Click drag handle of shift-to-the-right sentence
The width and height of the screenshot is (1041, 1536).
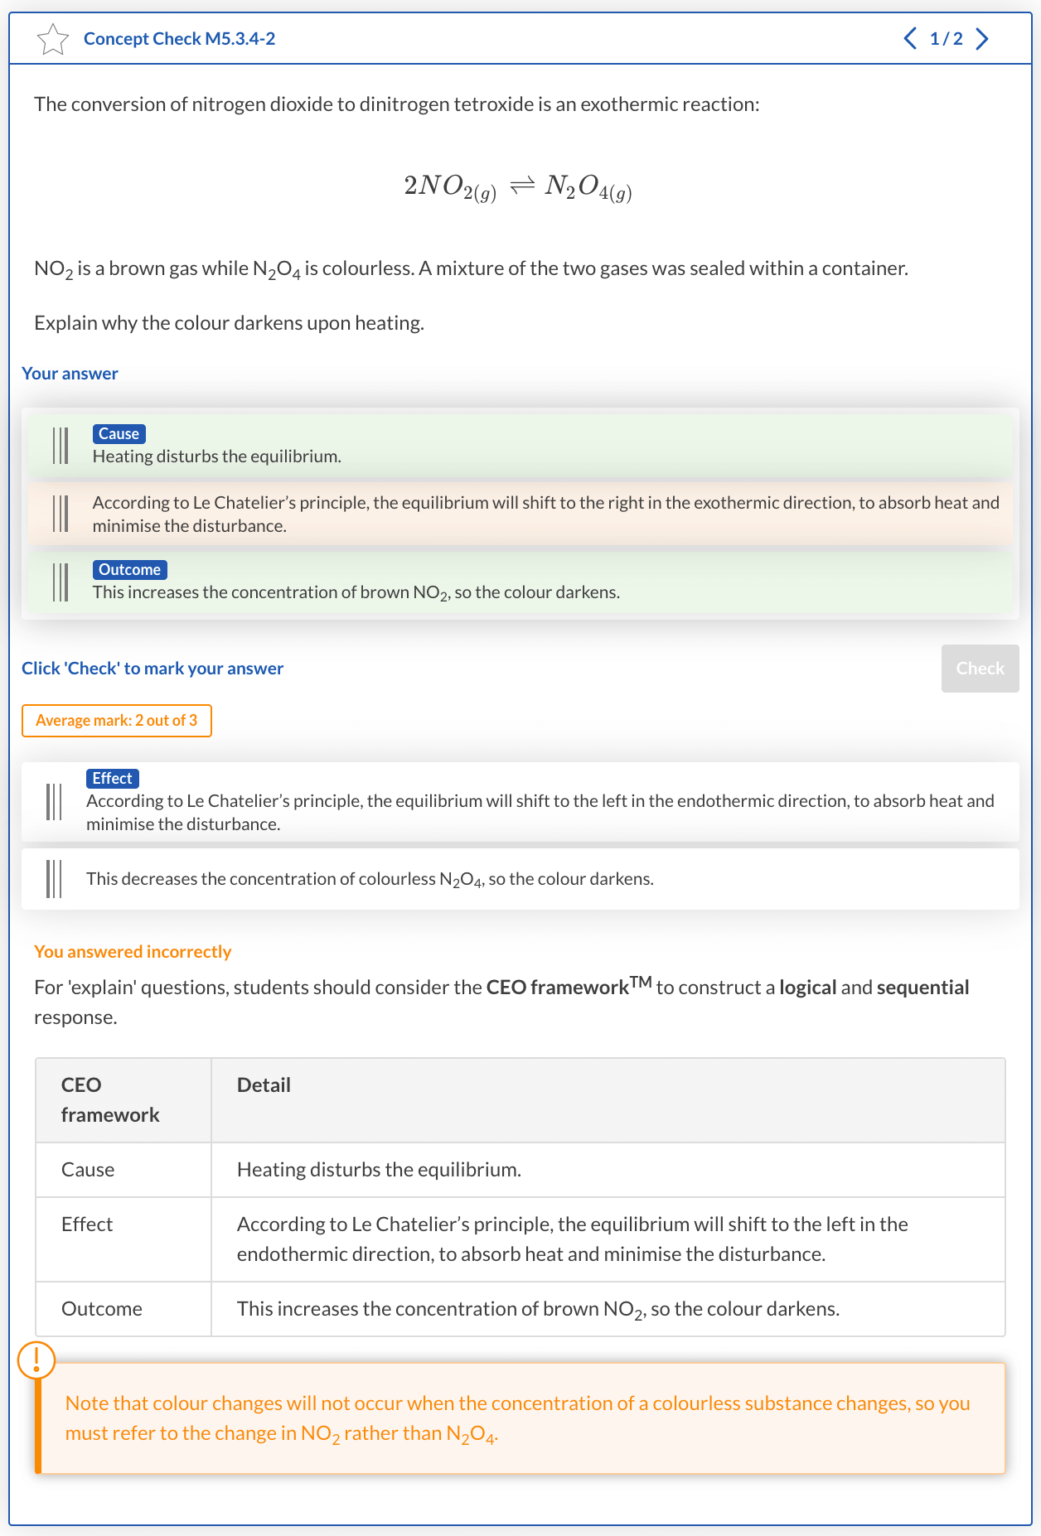[x=61, y=513]
